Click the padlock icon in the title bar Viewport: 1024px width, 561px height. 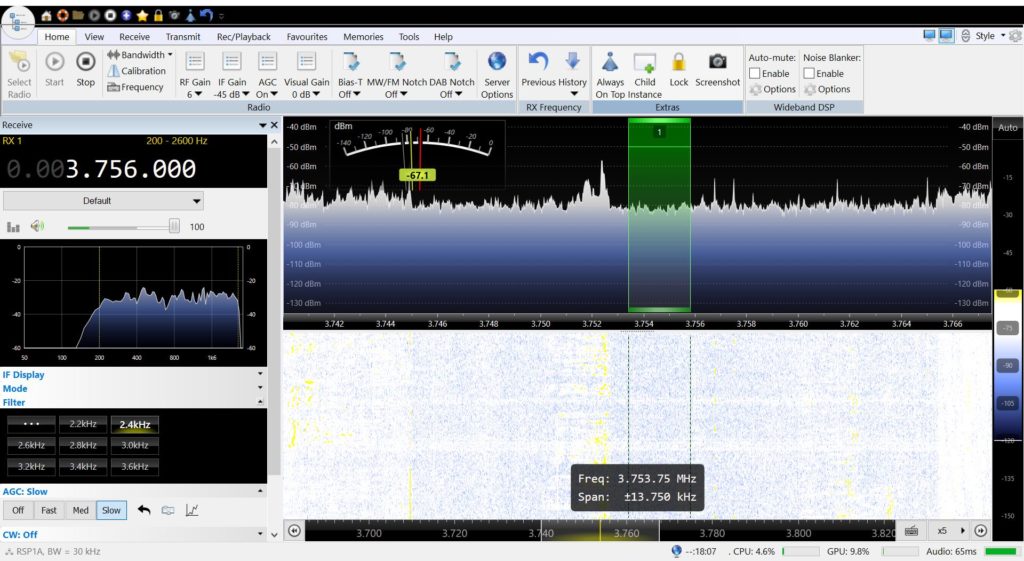tap(158, 15)
